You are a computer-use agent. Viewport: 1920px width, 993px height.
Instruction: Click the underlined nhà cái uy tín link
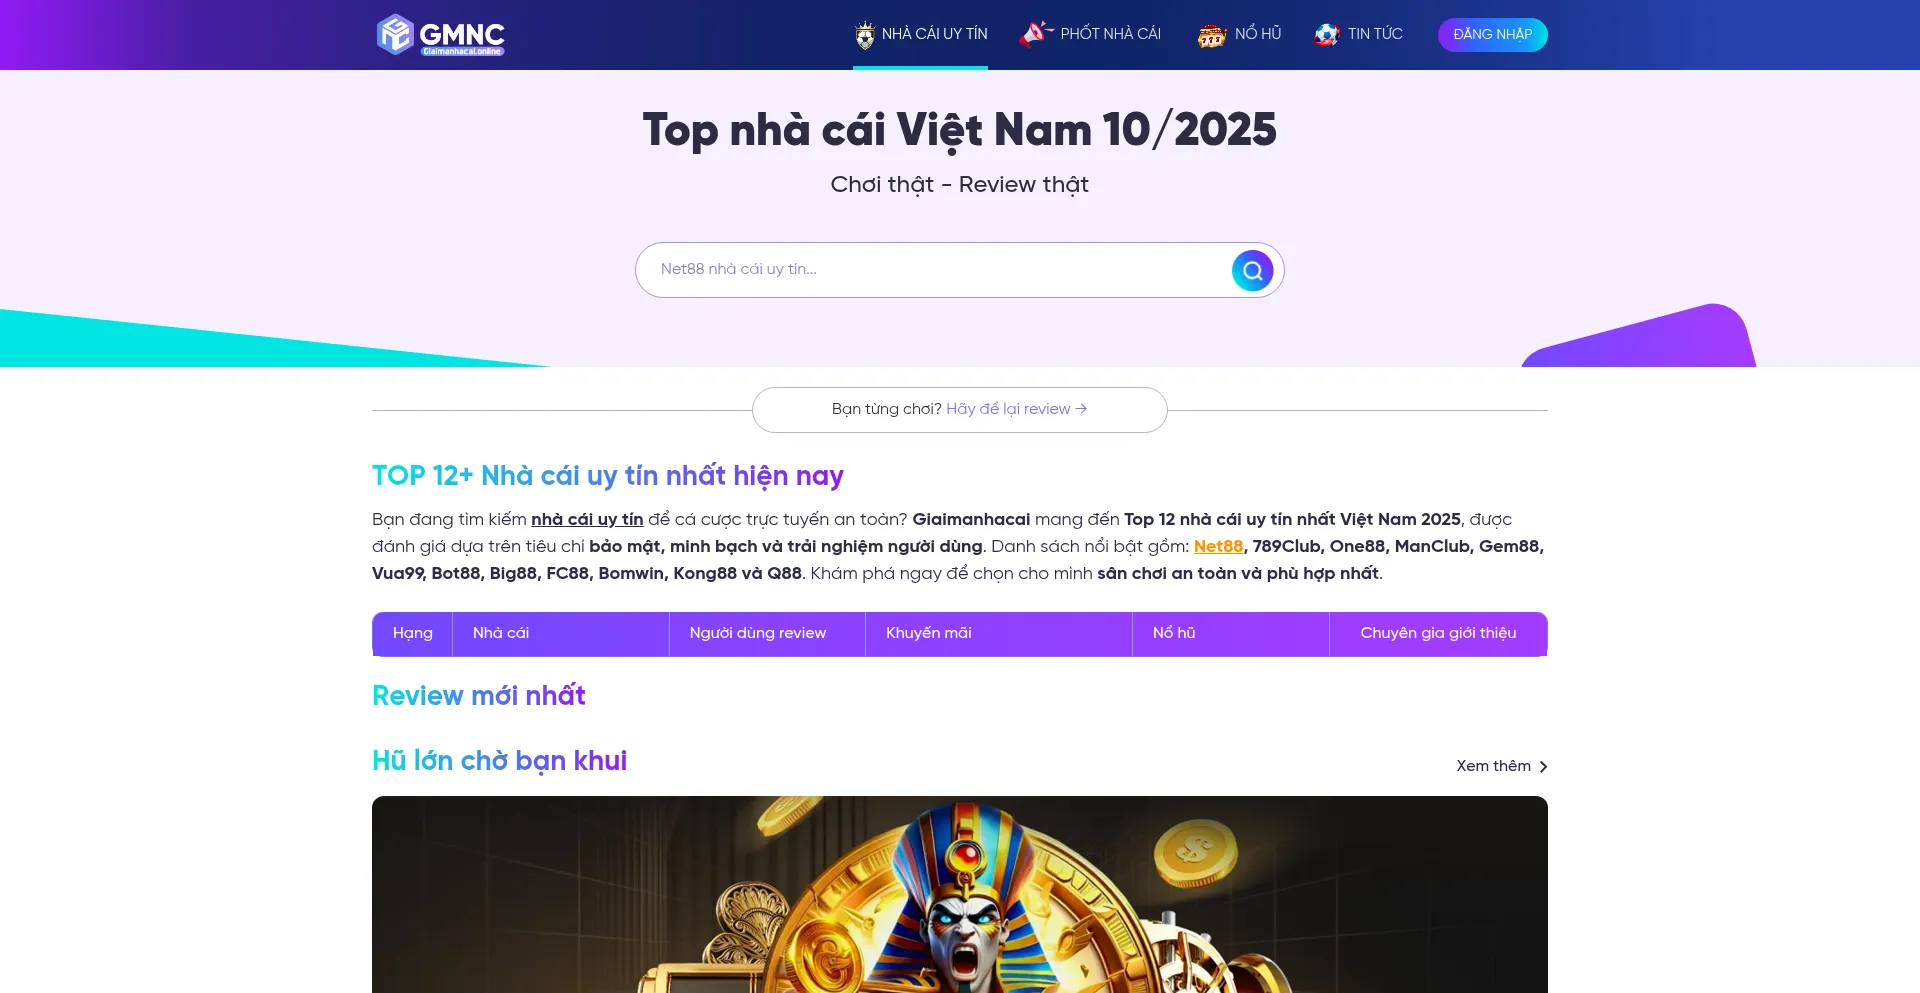pos(587,520)
